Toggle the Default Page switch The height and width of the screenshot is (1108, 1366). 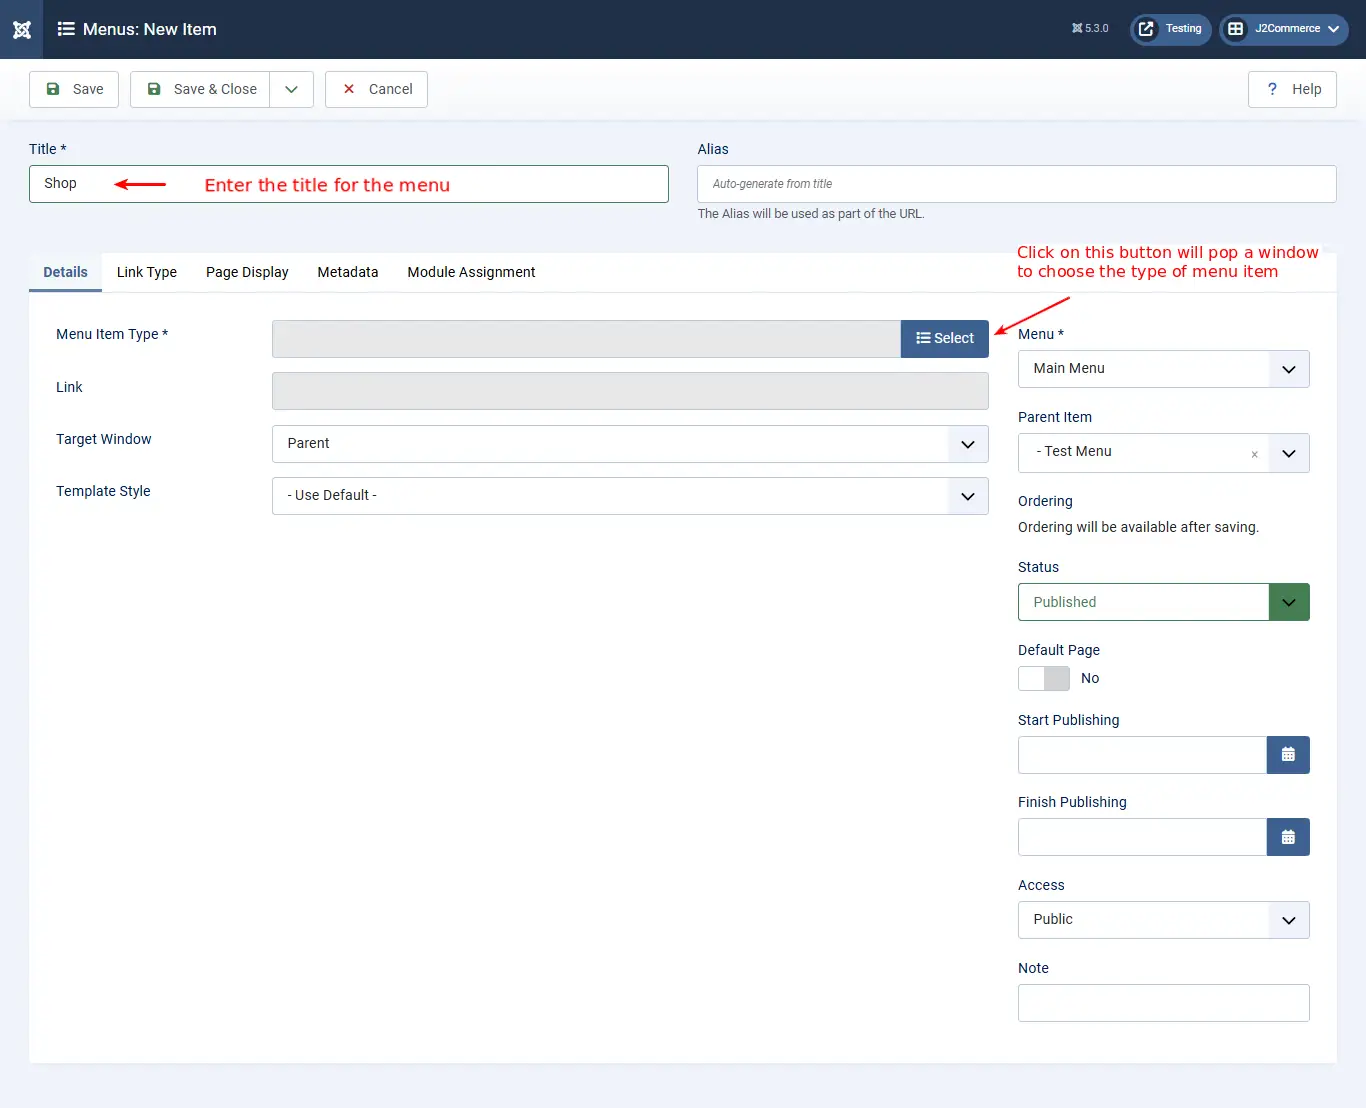click(x=1044, y=678)
